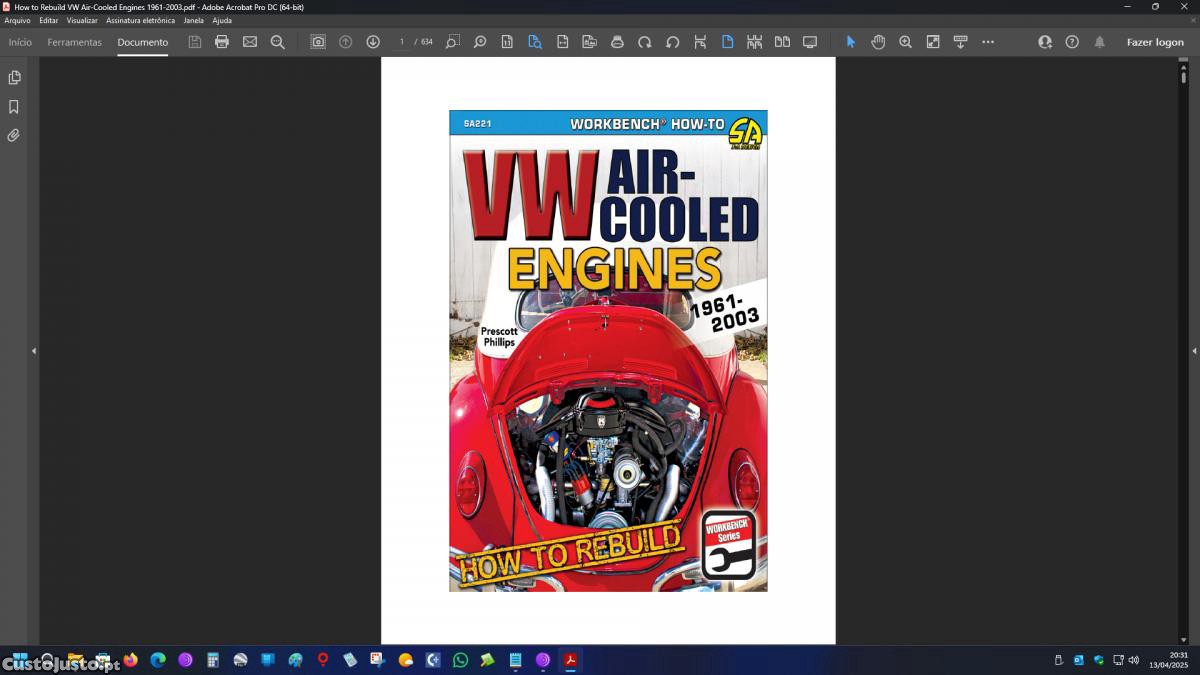Open the Bookmarks side panel

(14, 107)
